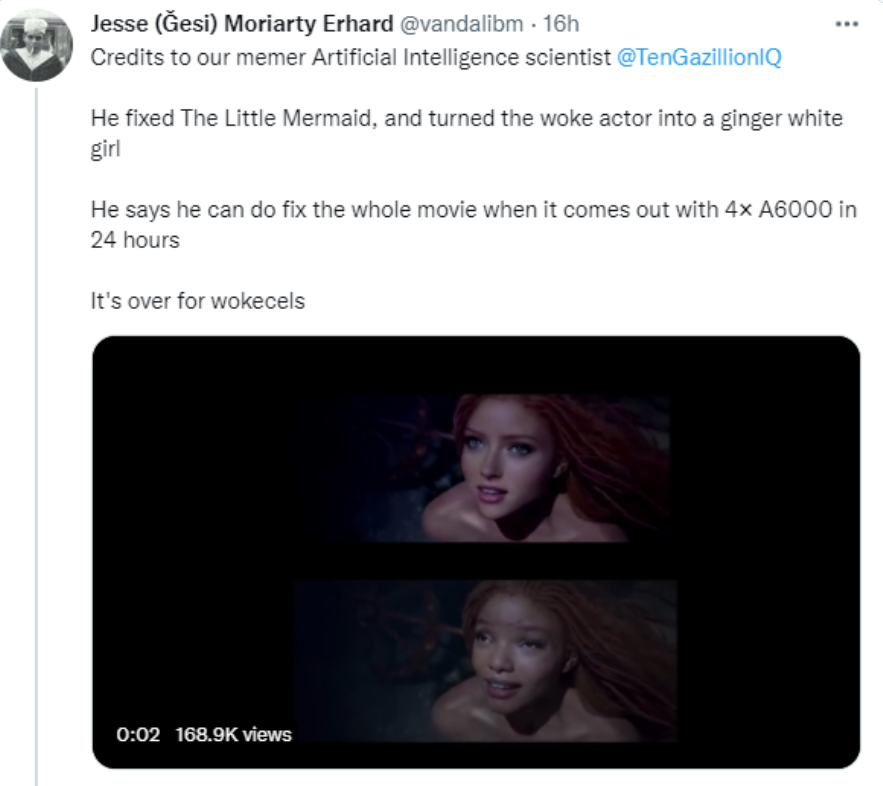Click the 168.9K views counter
Image resolution: width=883 pixels, height=786 pixels.
tap(233, 734)
